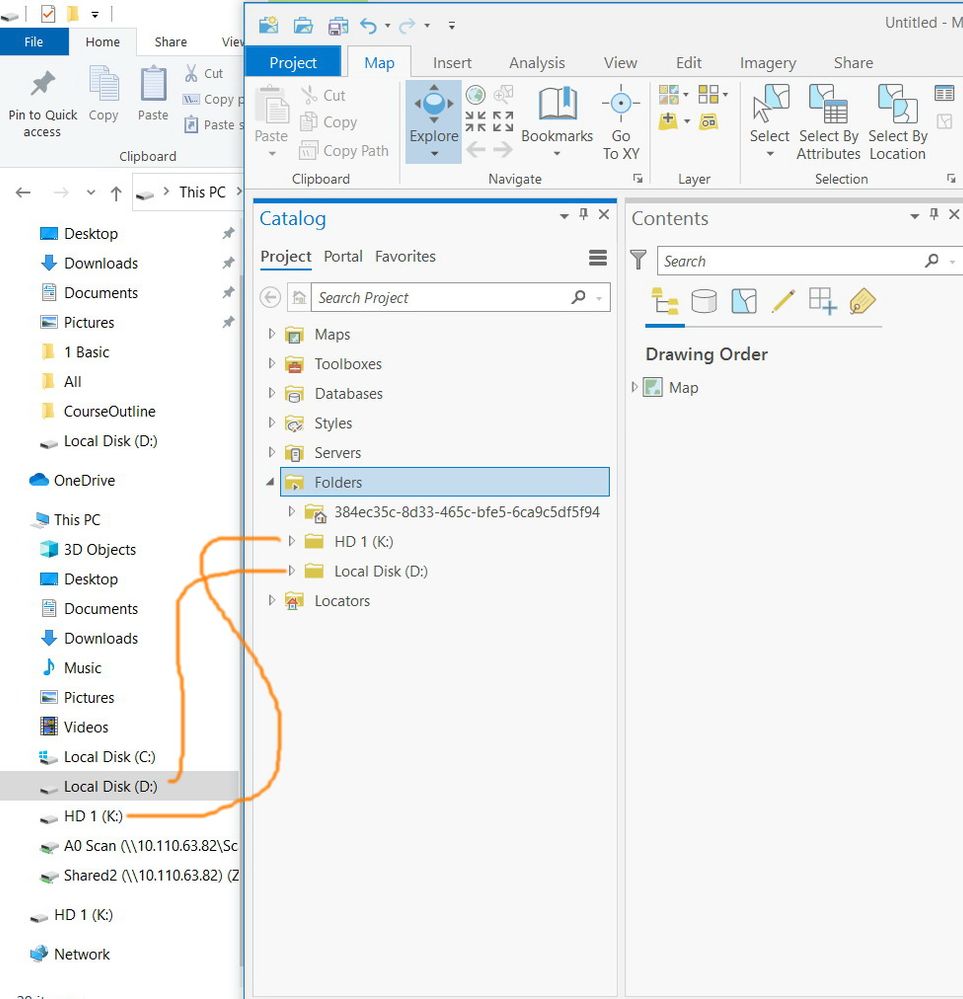This screenshot has width=963, height=999.
Task: Expand the Locators node
Action: (x=272, y=600)
